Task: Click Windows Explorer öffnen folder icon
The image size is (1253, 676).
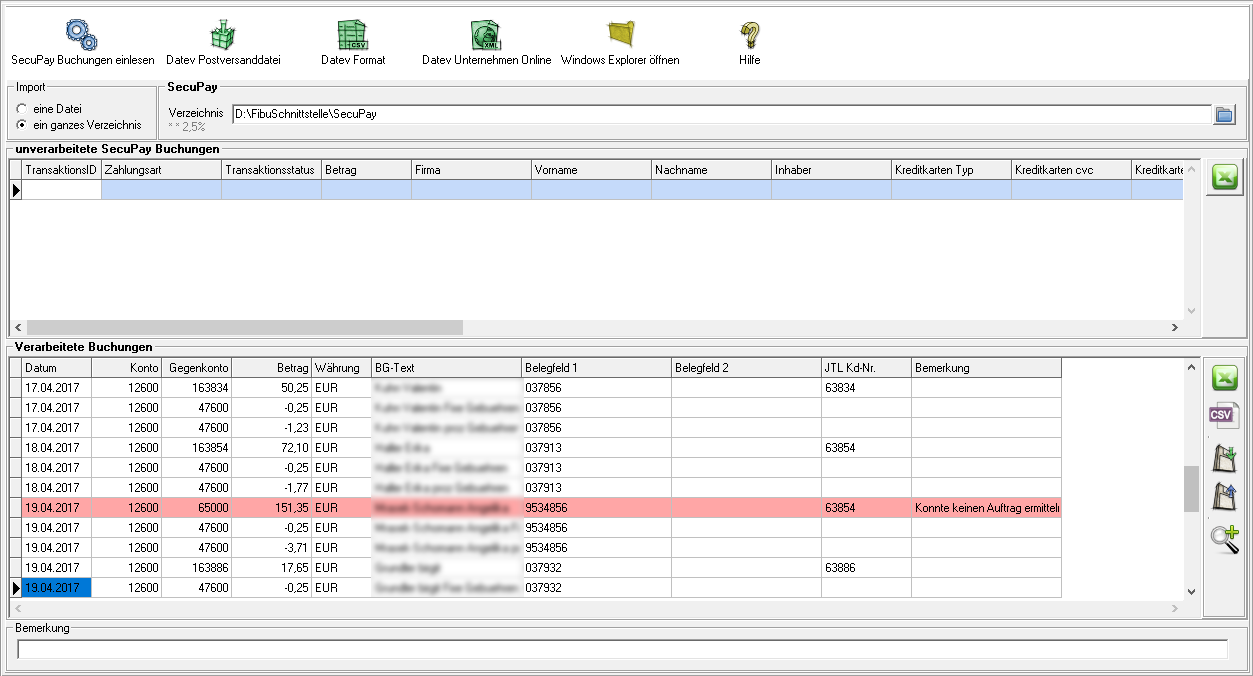Action: (620, 35)
